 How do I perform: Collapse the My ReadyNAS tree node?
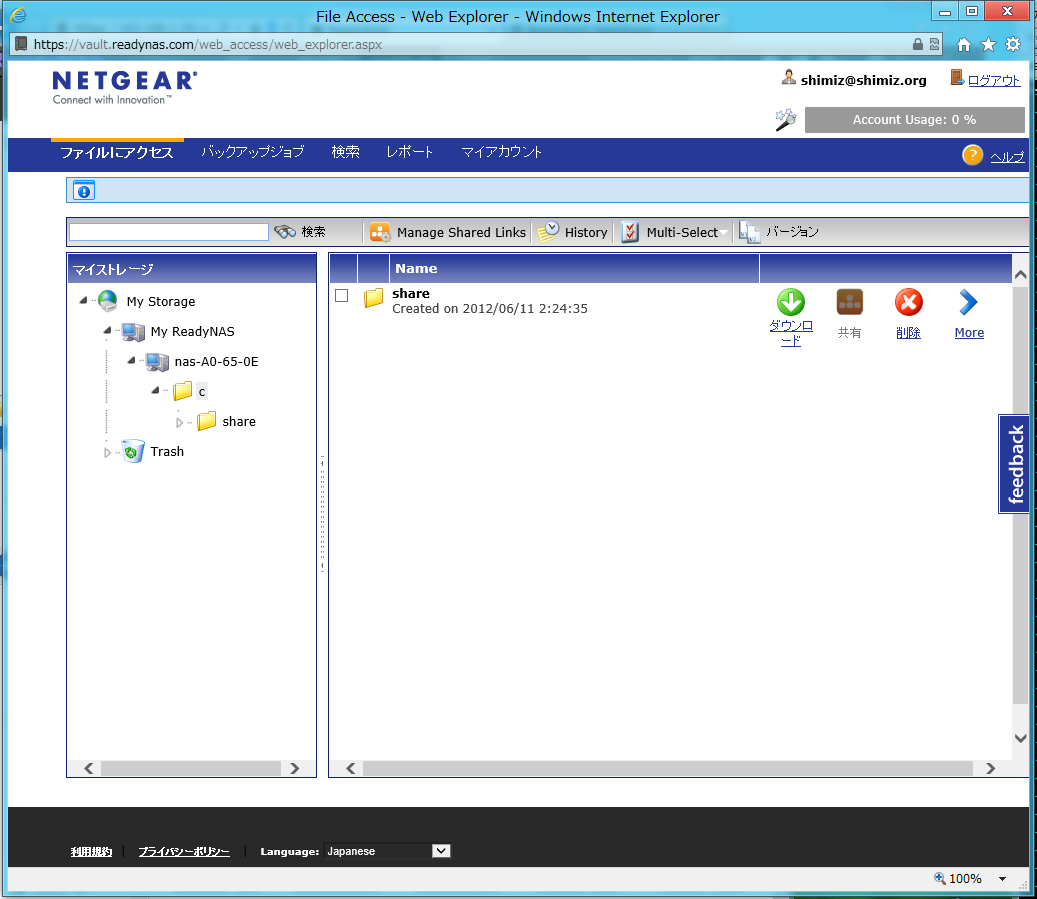click(107, 331)
